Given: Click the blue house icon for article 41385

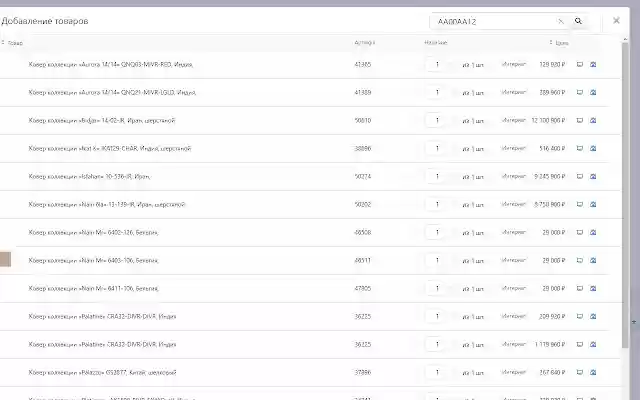Looking at the screenshot, I should pos(593,64).
